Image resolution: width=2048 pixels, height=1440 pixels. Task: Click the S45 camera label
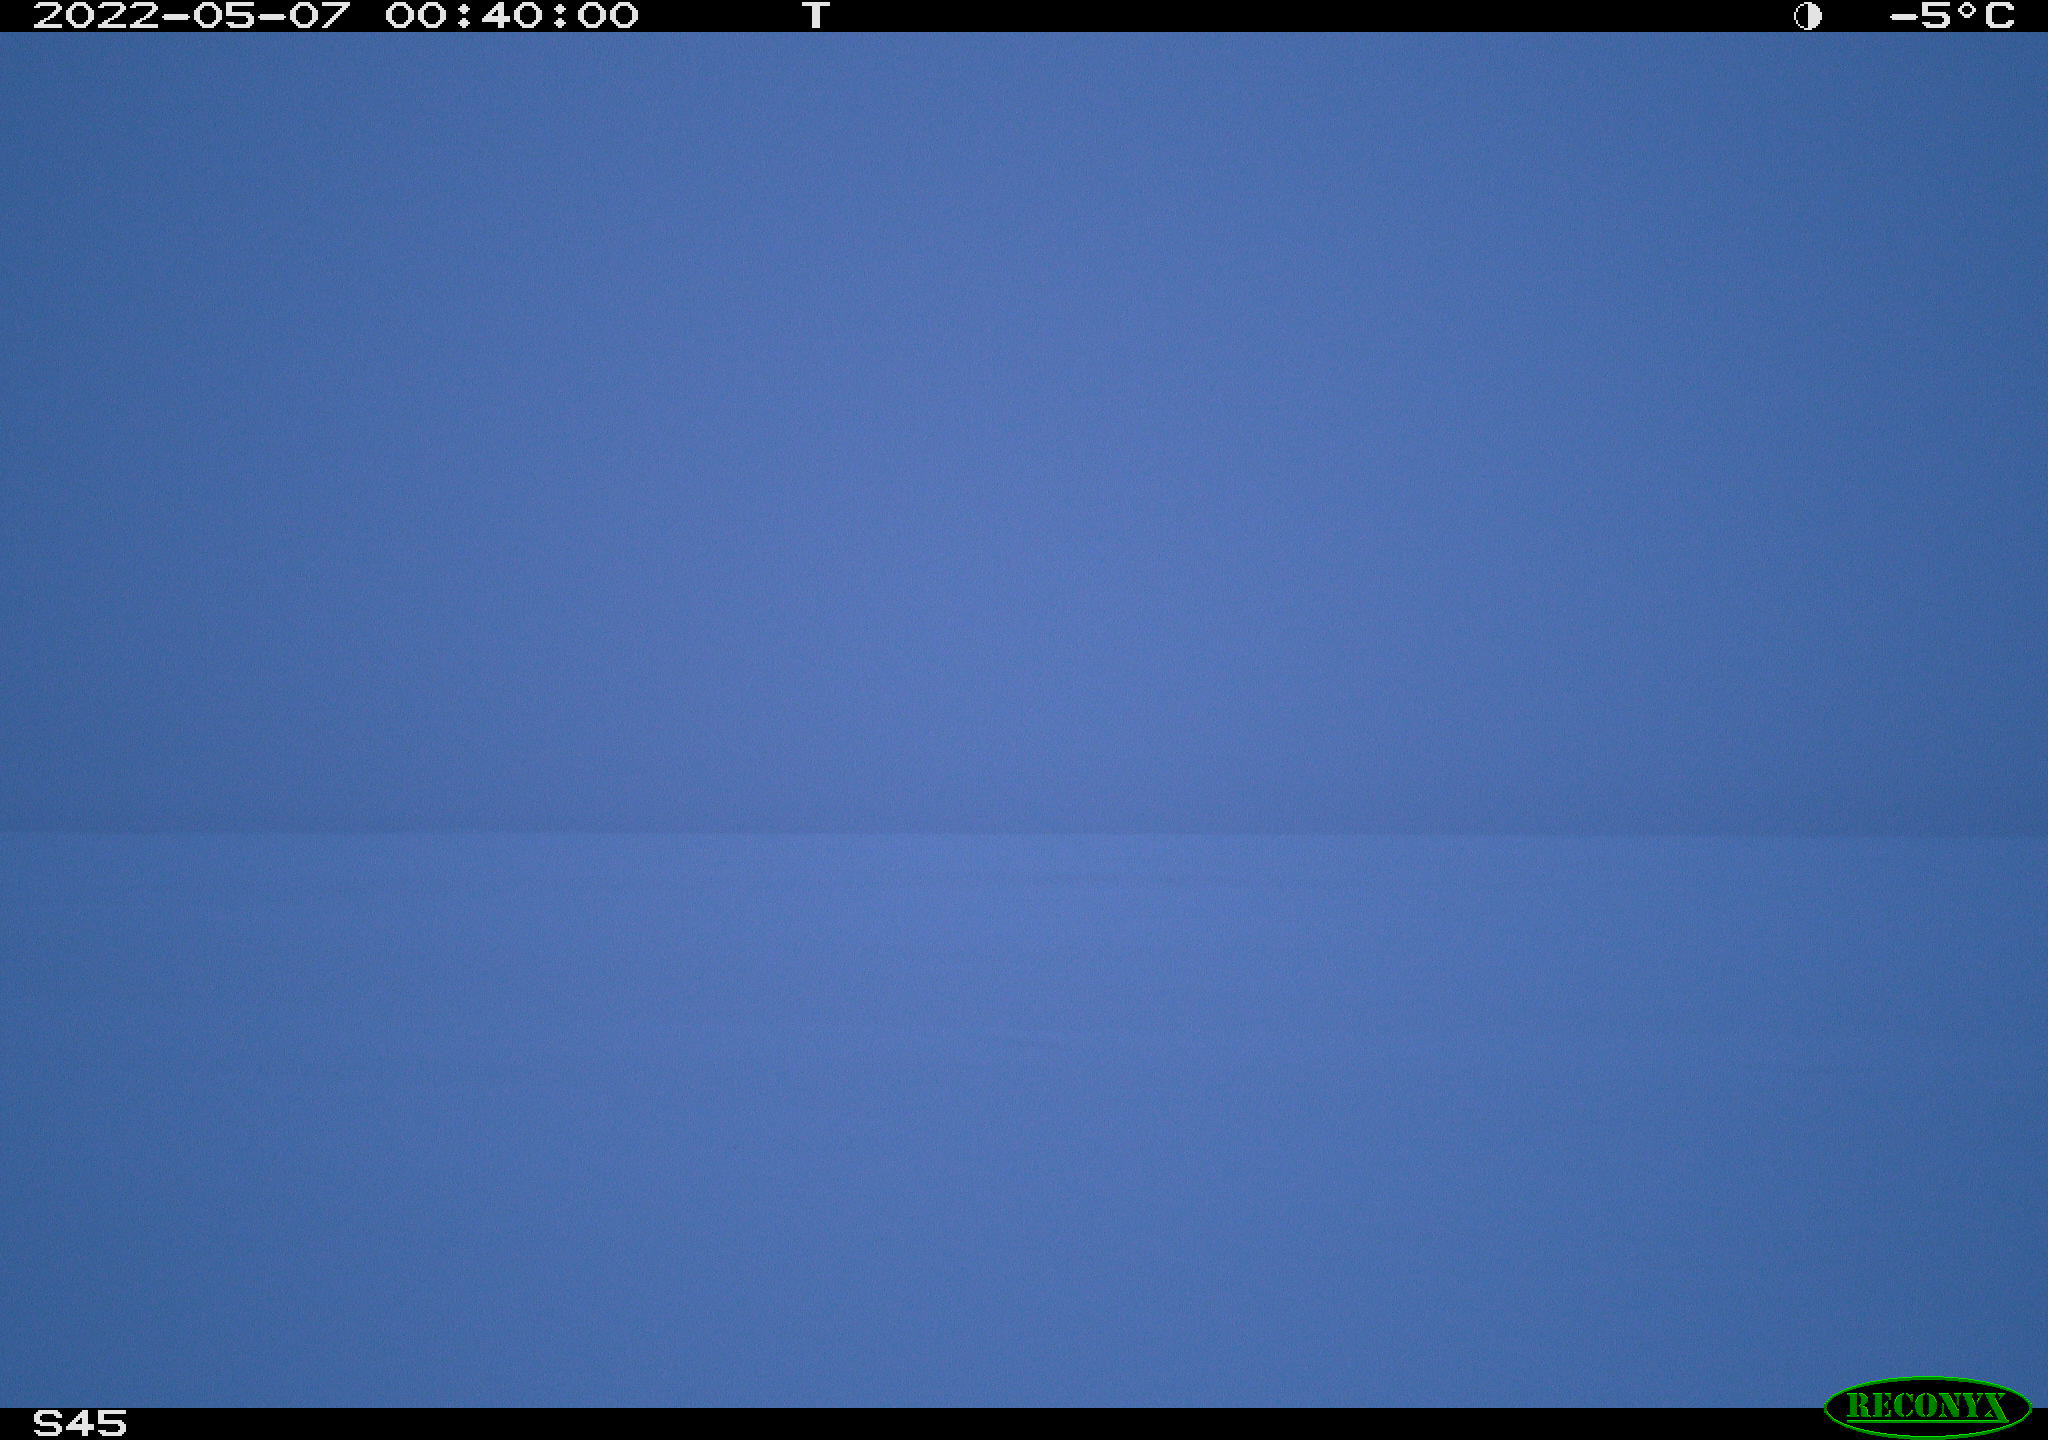pyautogui.click(x=80, y=1423)
